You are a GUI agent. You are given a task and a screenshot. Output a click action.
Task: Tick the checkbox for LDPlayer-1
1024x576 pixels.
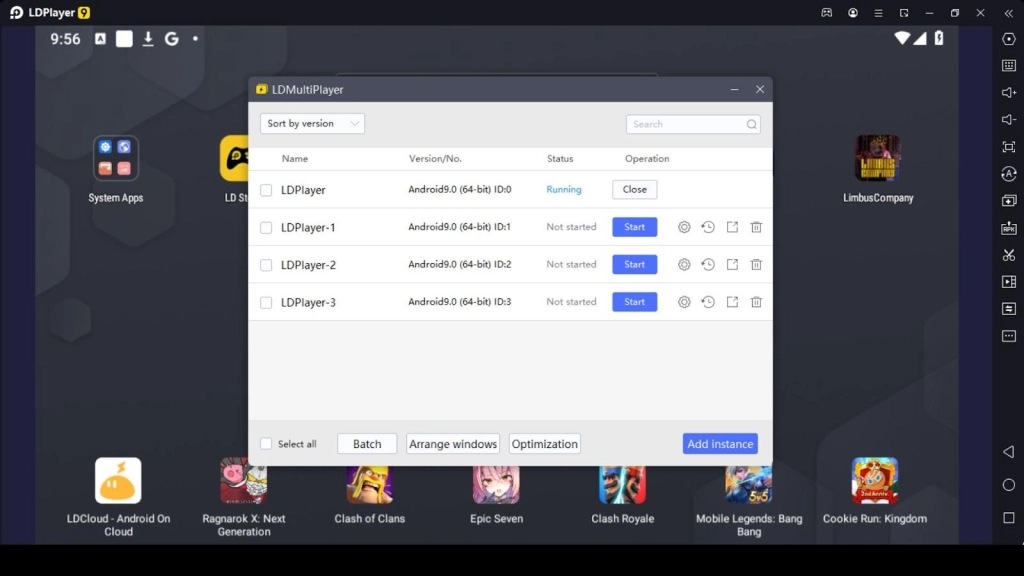[266, 228]
